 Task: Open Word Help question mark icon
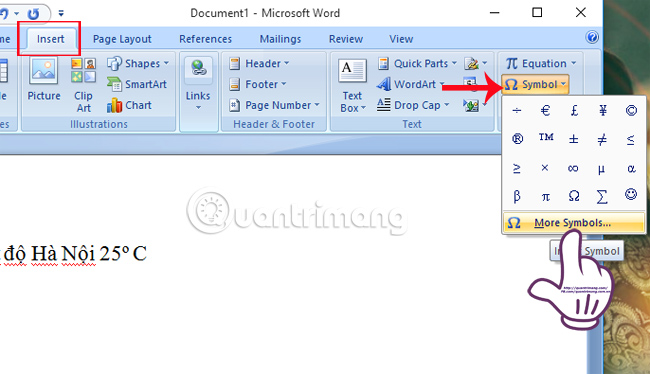(x=592, y=37)
